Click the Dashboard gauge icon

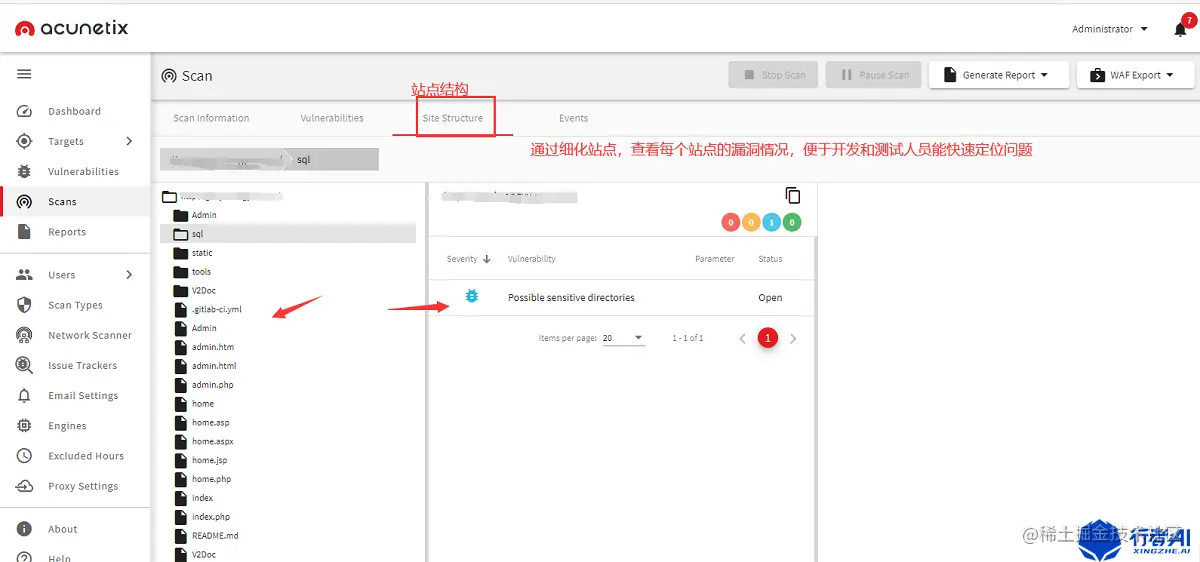(25, 111)
